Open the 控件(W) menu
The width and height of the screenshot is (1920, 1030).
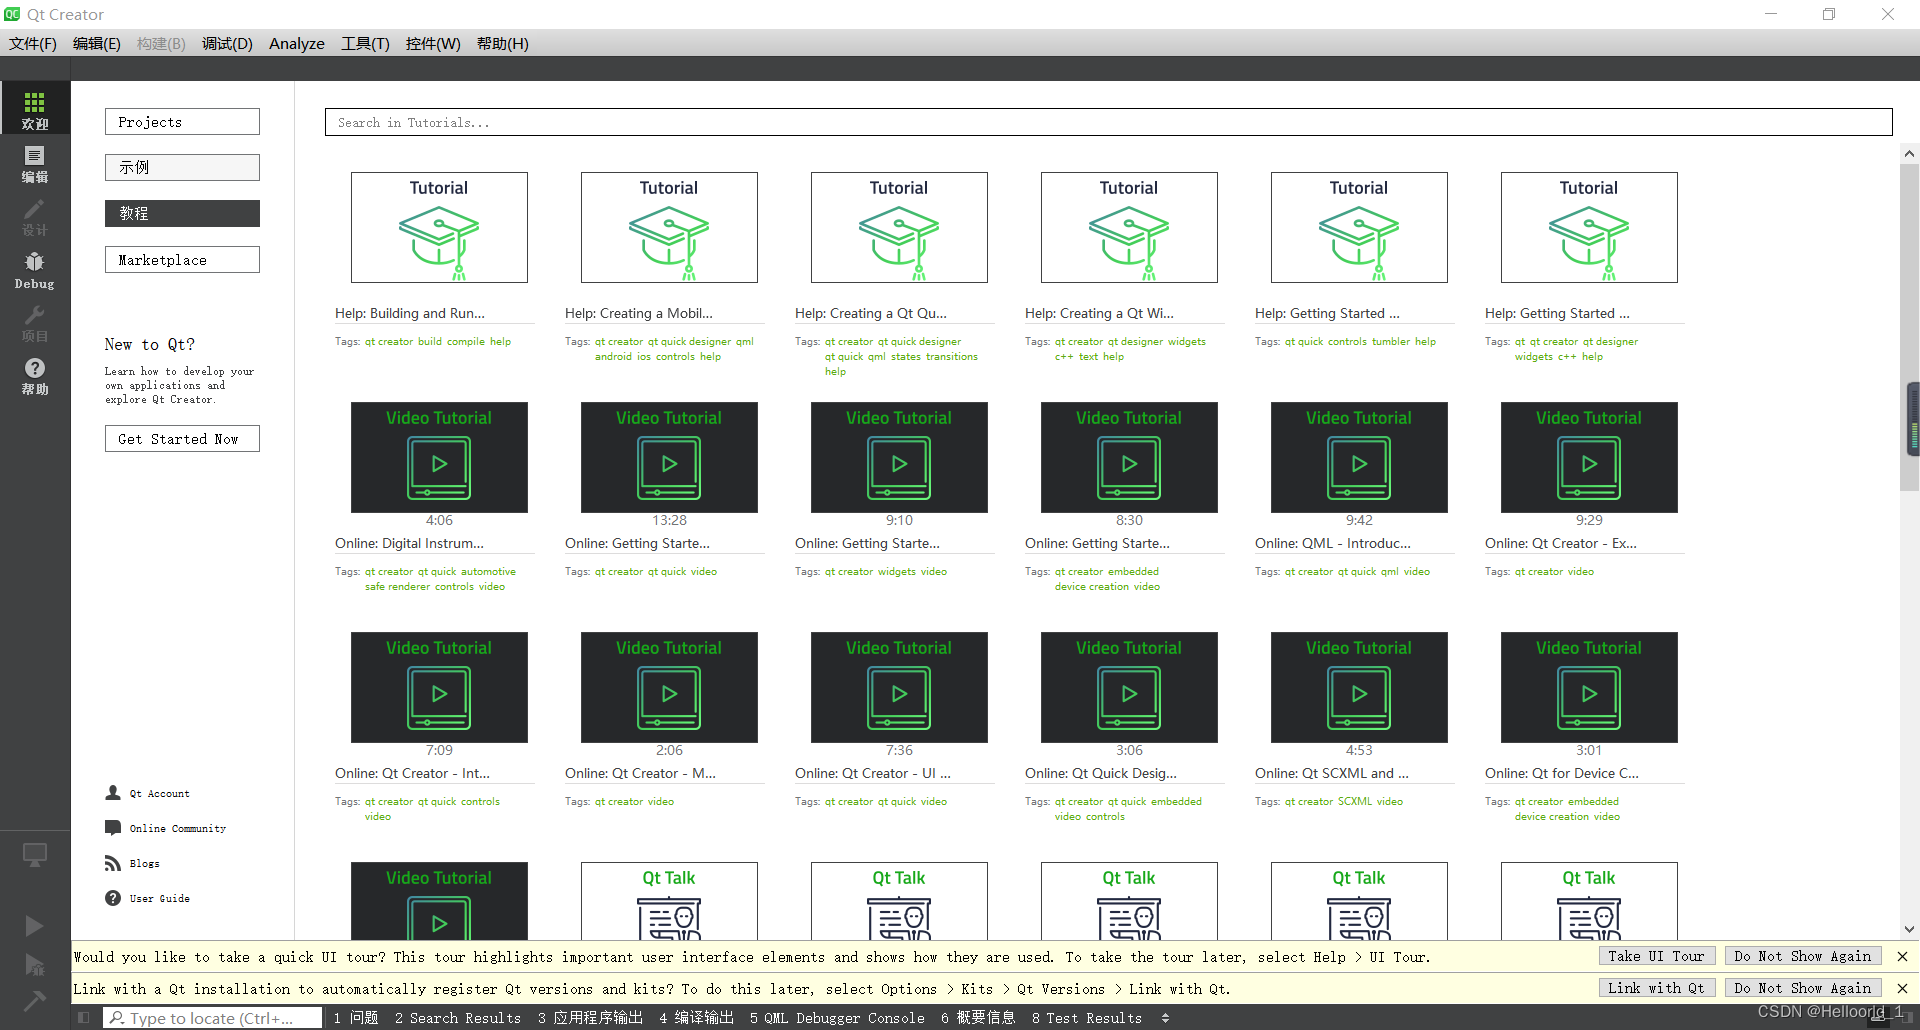pos(433,43)
